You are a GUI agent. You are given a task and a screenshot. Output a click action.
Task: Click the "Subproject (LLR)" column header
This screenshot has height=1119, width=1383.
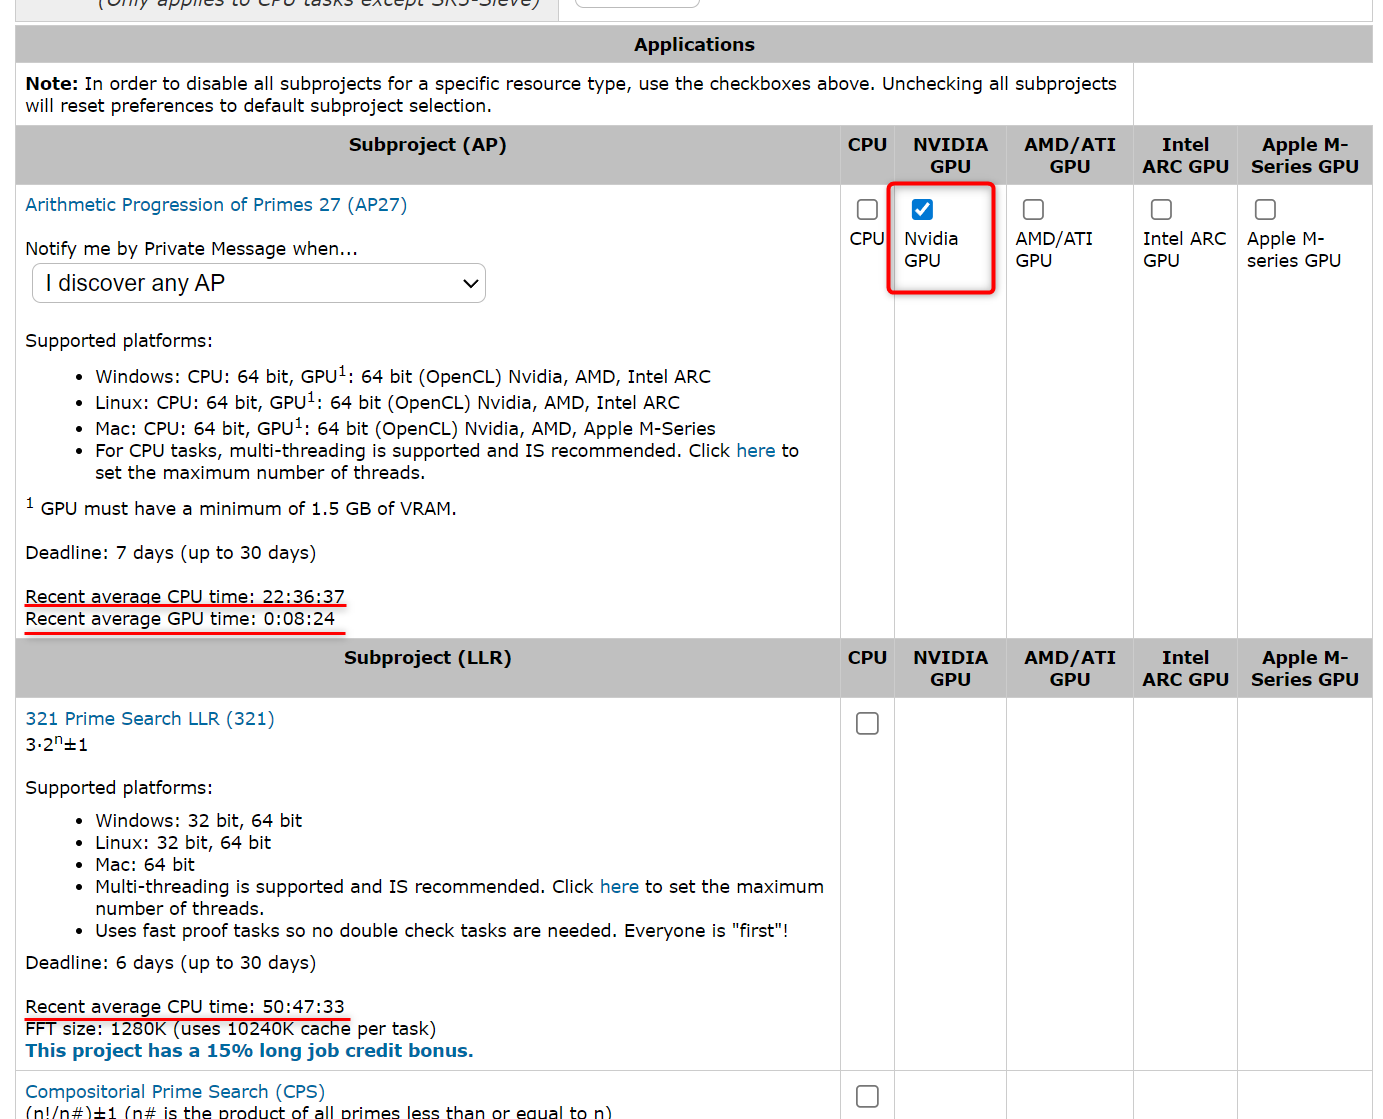pos(427,658)
